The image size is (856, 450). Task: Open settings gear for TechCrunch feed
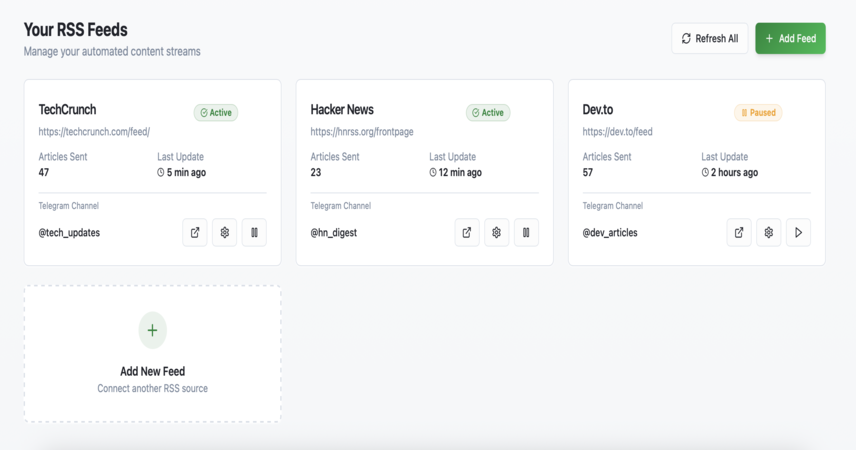(224, 233)
